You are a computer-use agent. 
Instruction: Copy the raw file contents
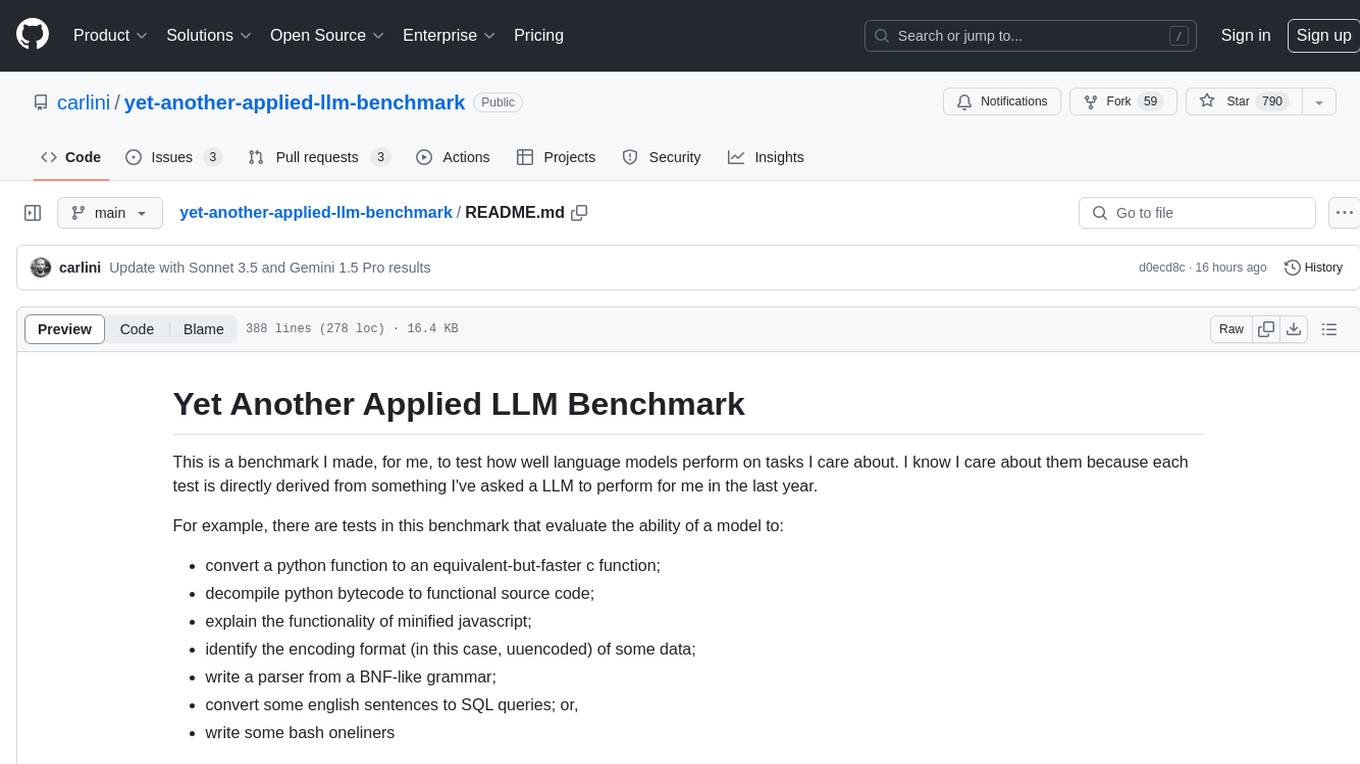[x=1267, y=329]
